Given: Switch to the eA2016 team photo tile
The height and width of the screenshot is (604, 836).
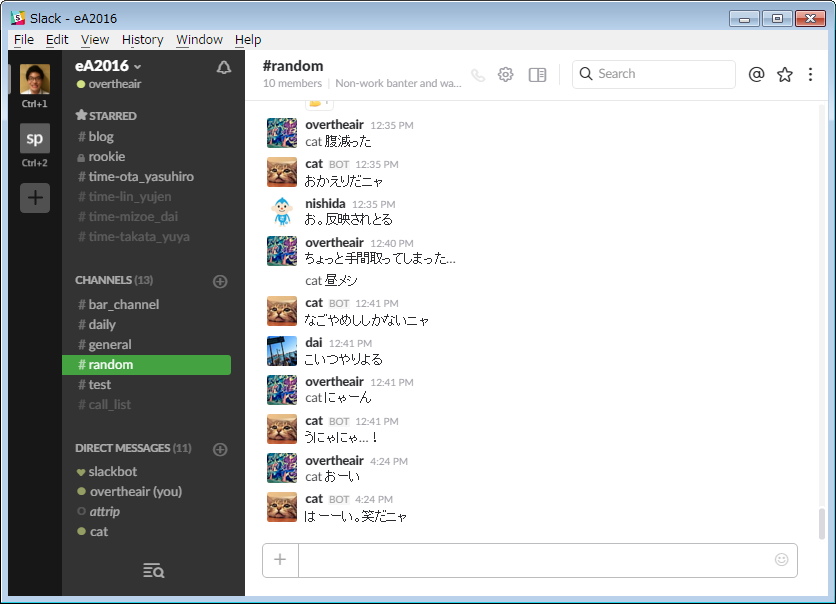Looking at the screenshot, I should tap(35, 79).
